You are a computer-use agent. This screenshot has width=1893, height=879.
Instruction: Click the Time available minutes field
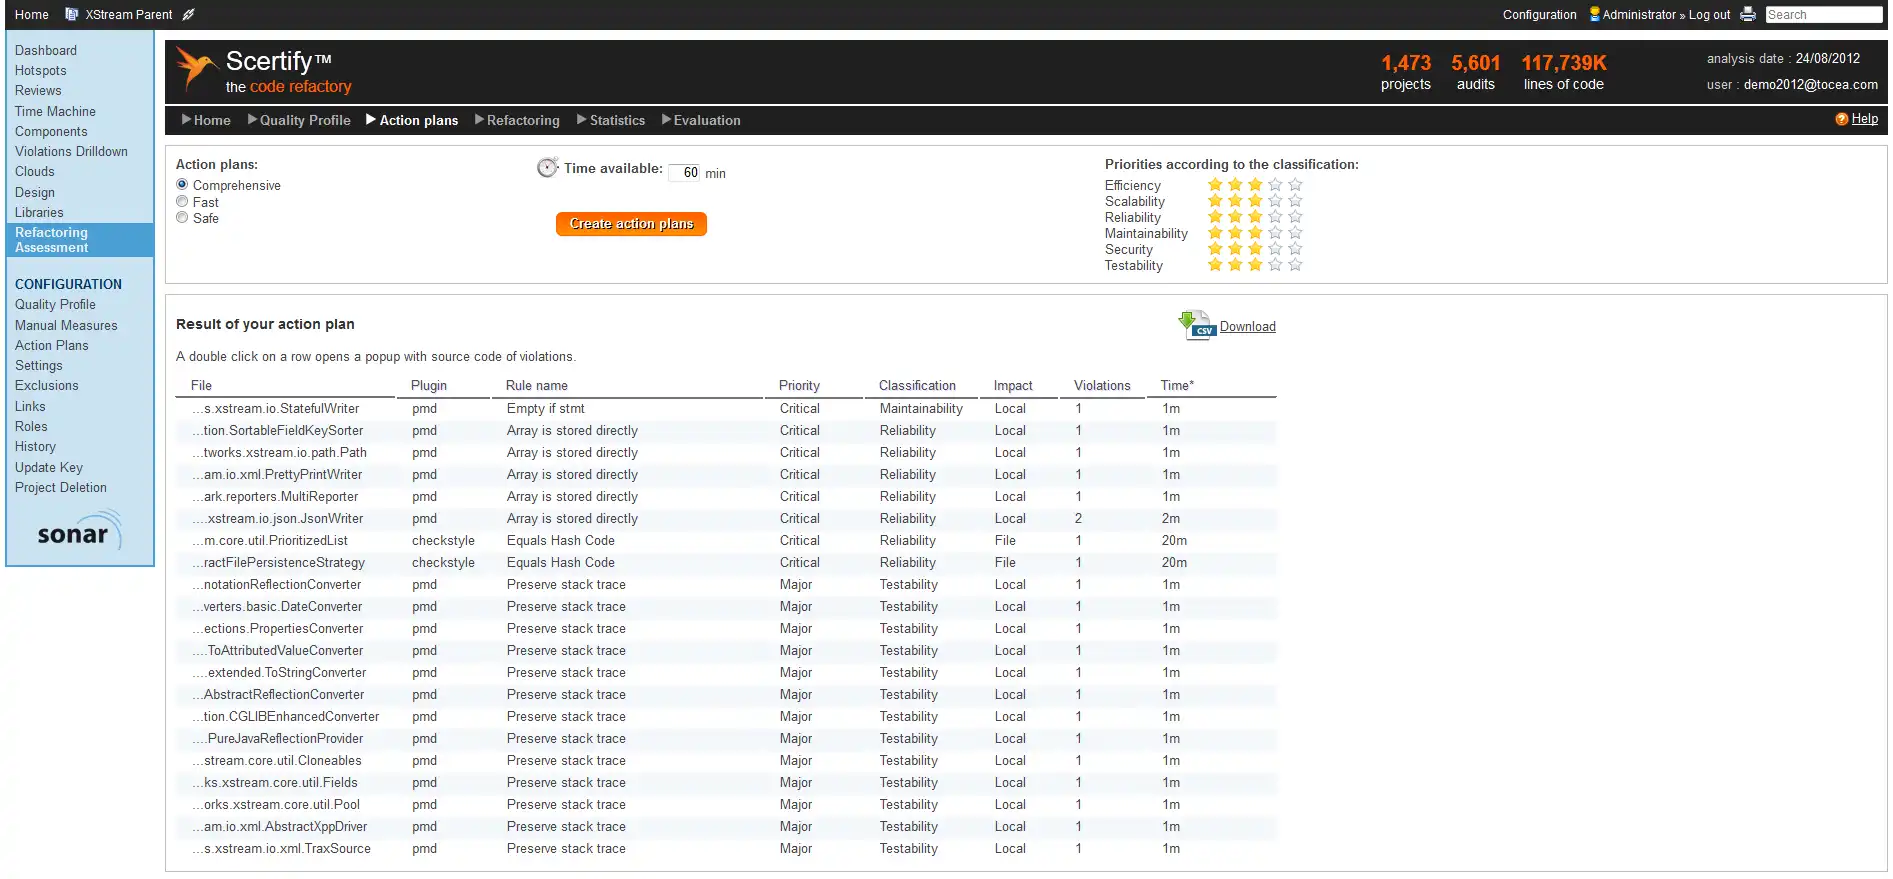click(684, 172)
